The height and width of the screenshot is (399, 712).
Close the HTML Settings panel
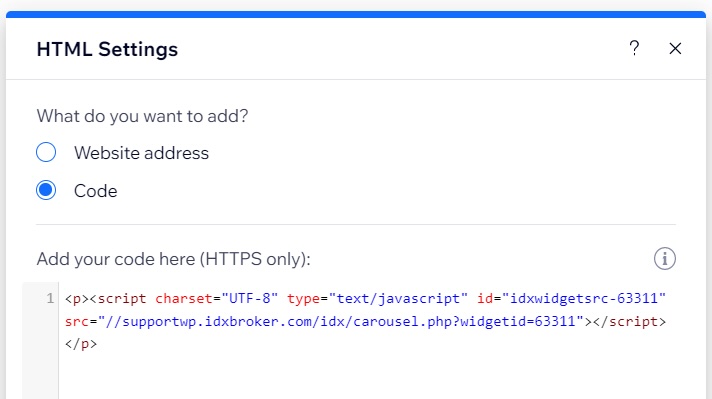tap(675, 48)
